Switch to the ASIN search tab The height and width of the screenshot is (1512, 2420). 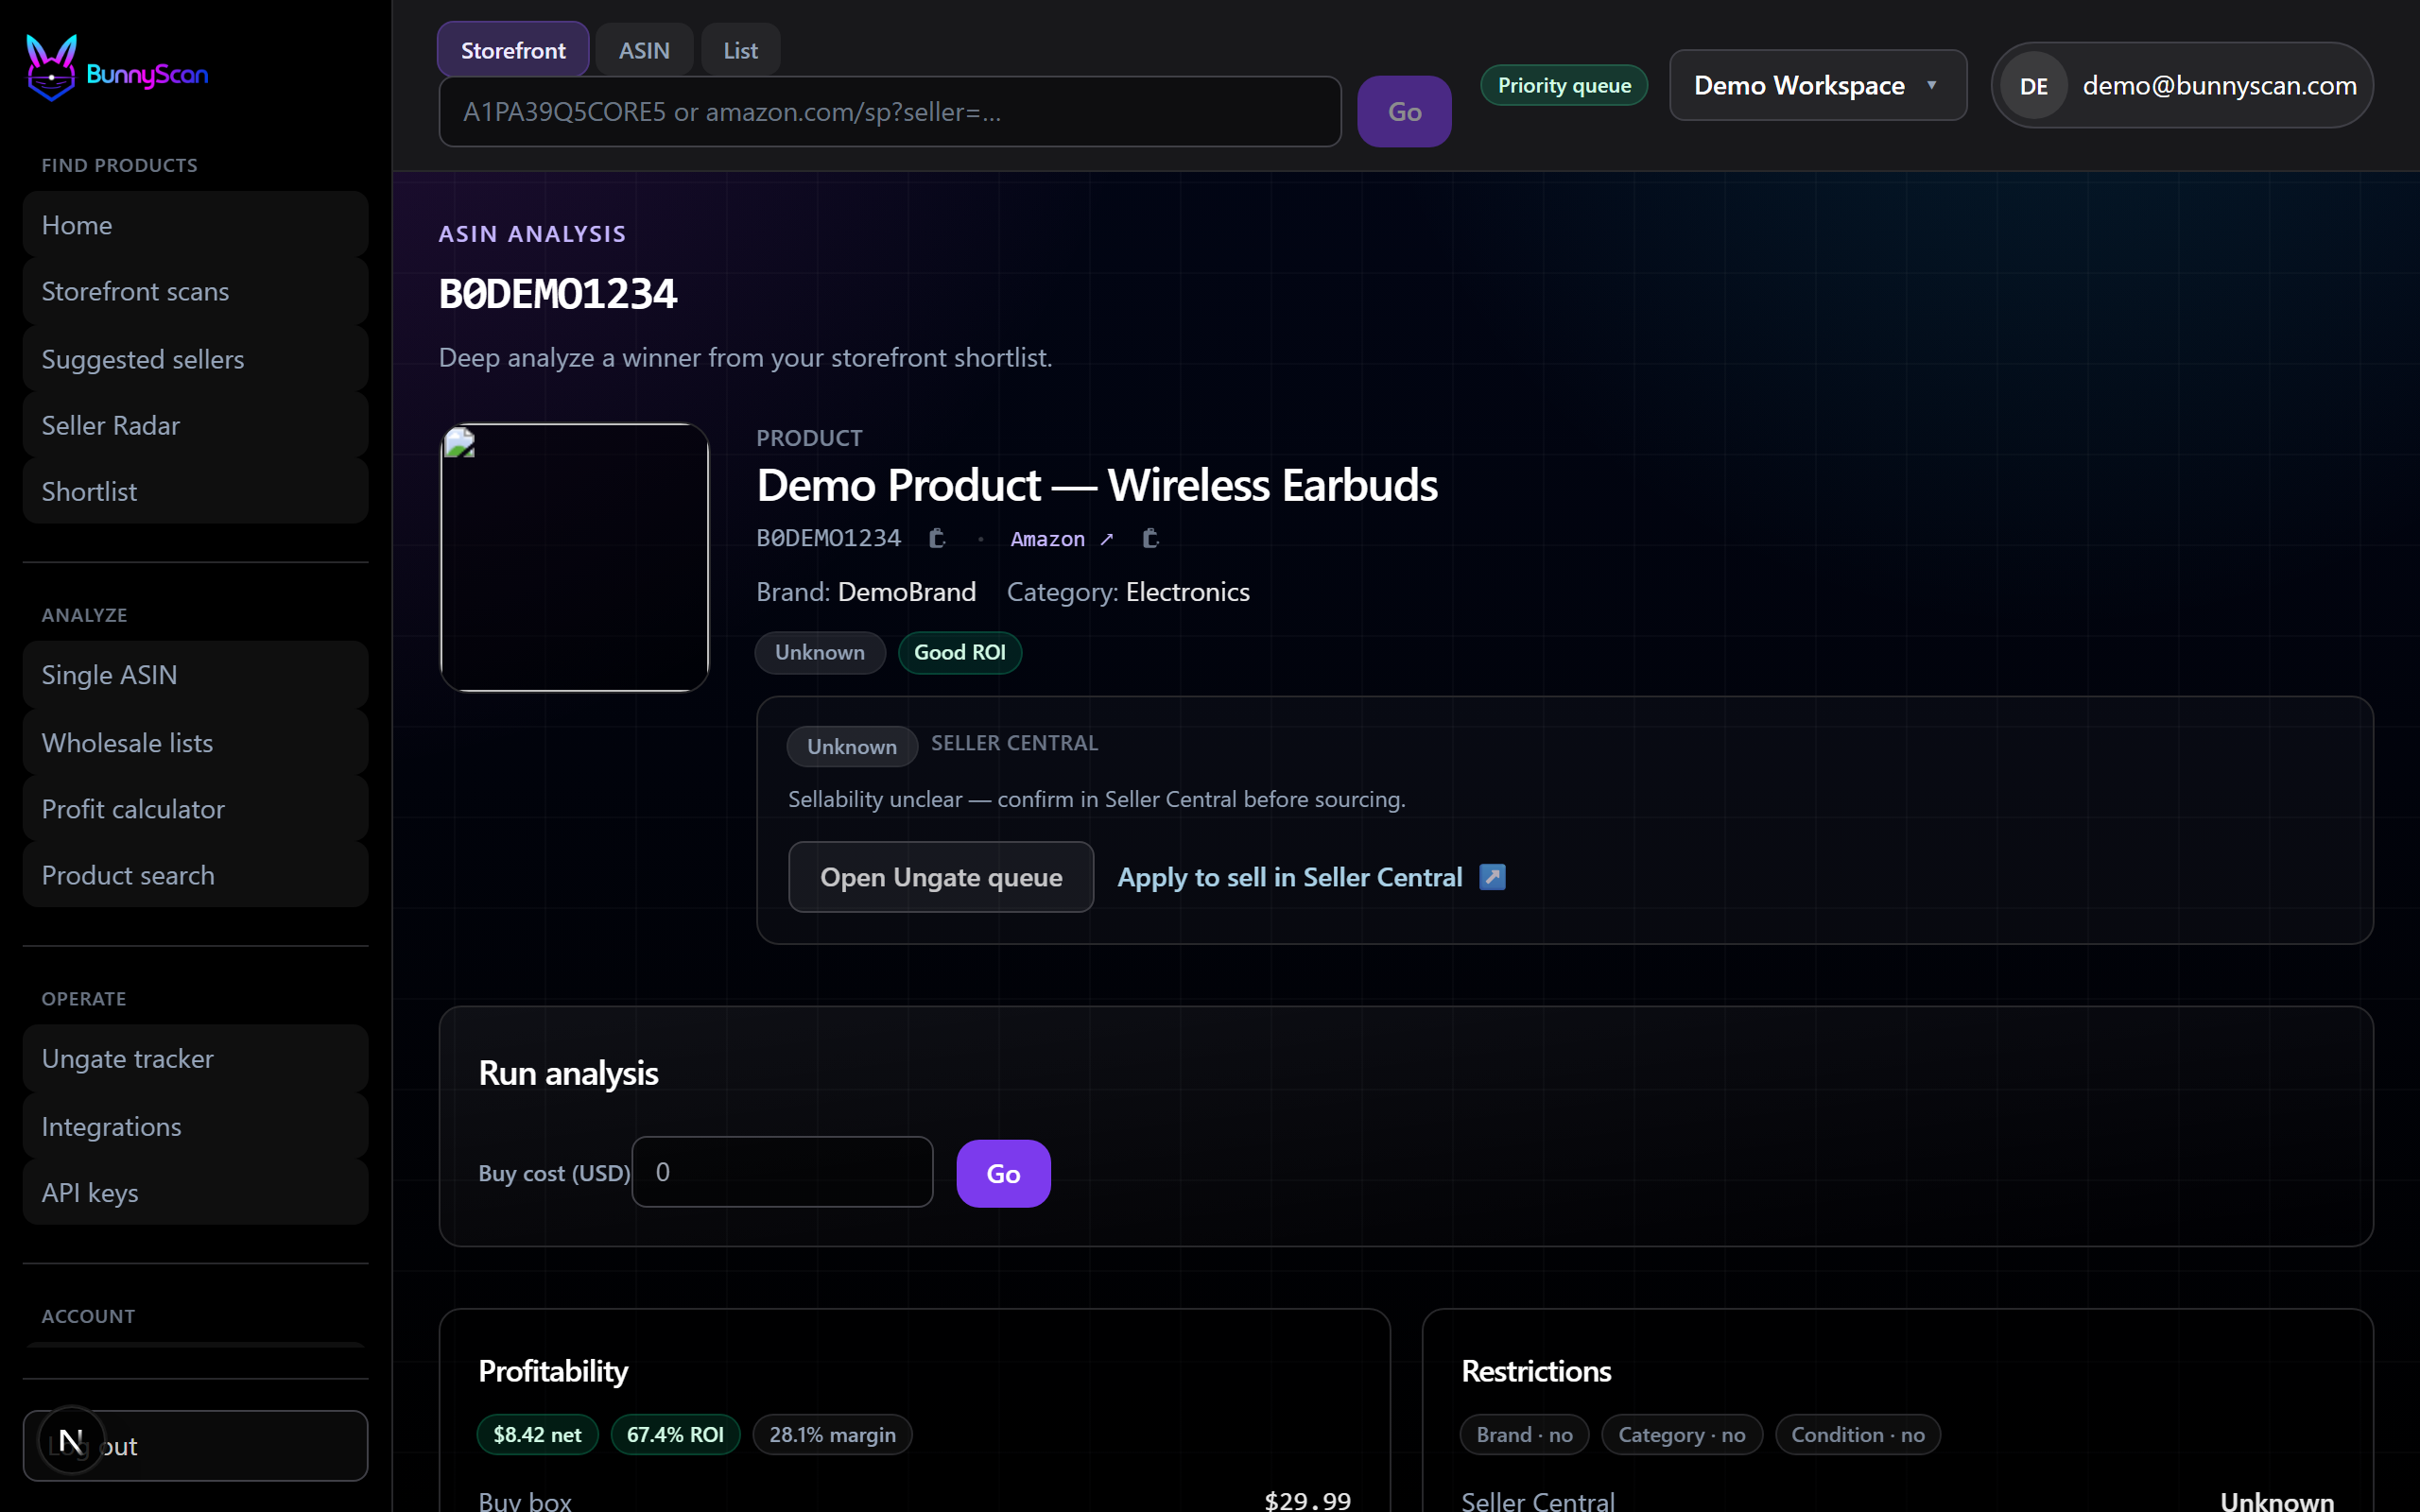tap(644, 50)
